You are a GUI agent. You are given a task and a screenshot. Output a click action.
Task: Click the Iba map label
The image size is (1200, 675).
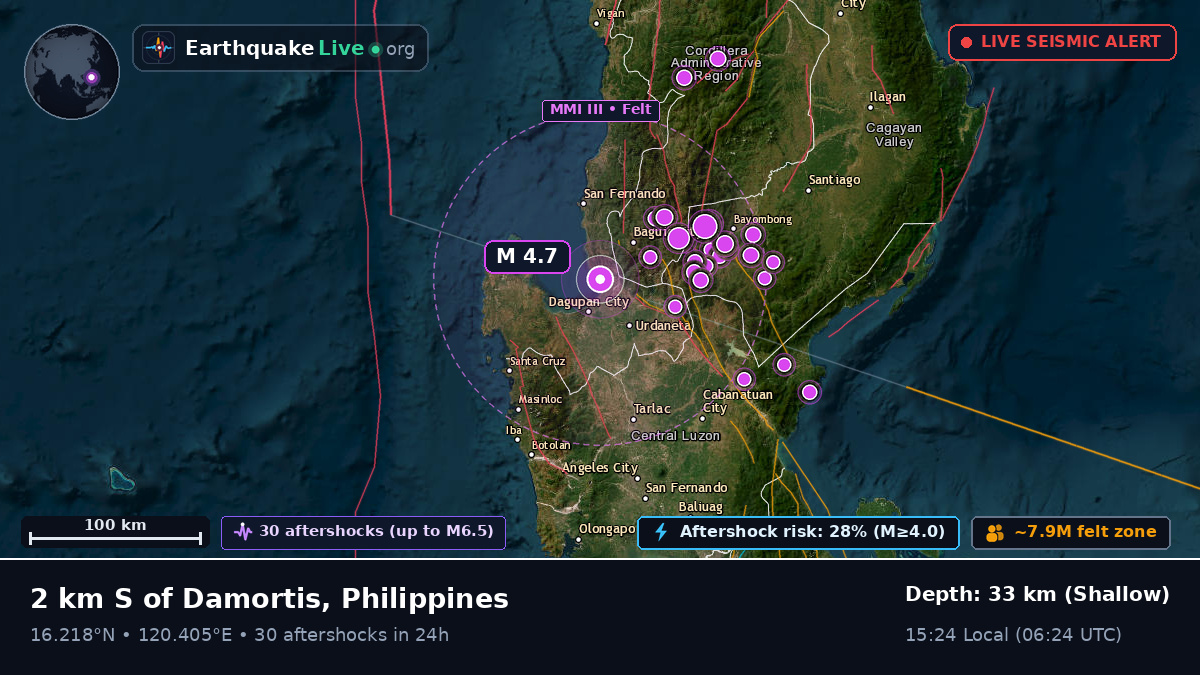[x=514, y=430]
